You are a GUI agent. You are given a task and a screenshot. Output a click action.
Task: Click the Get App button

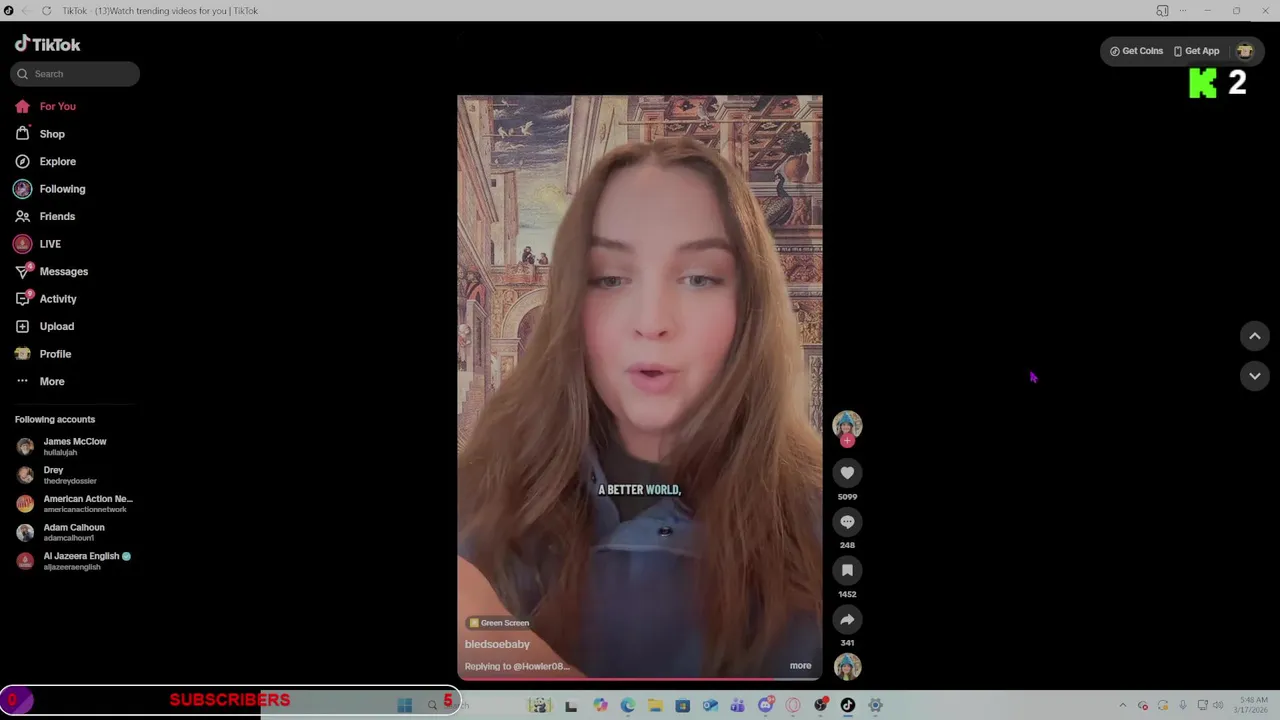1197,51
